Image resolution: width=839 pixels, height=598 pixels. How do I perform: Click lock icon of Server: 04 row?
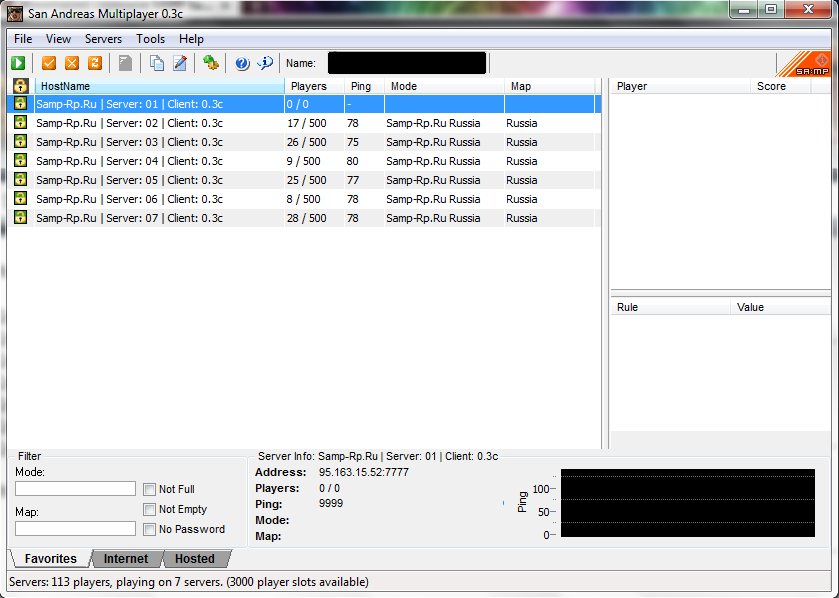(20, 160)
